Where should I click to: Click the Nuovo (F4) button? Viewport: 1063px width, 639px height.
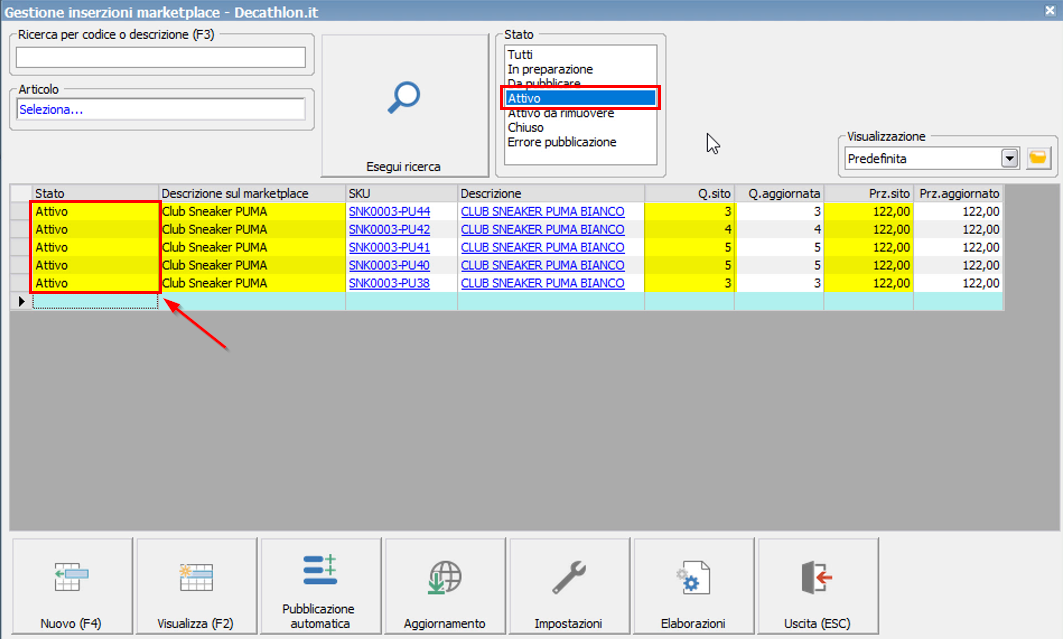point(71,586)
